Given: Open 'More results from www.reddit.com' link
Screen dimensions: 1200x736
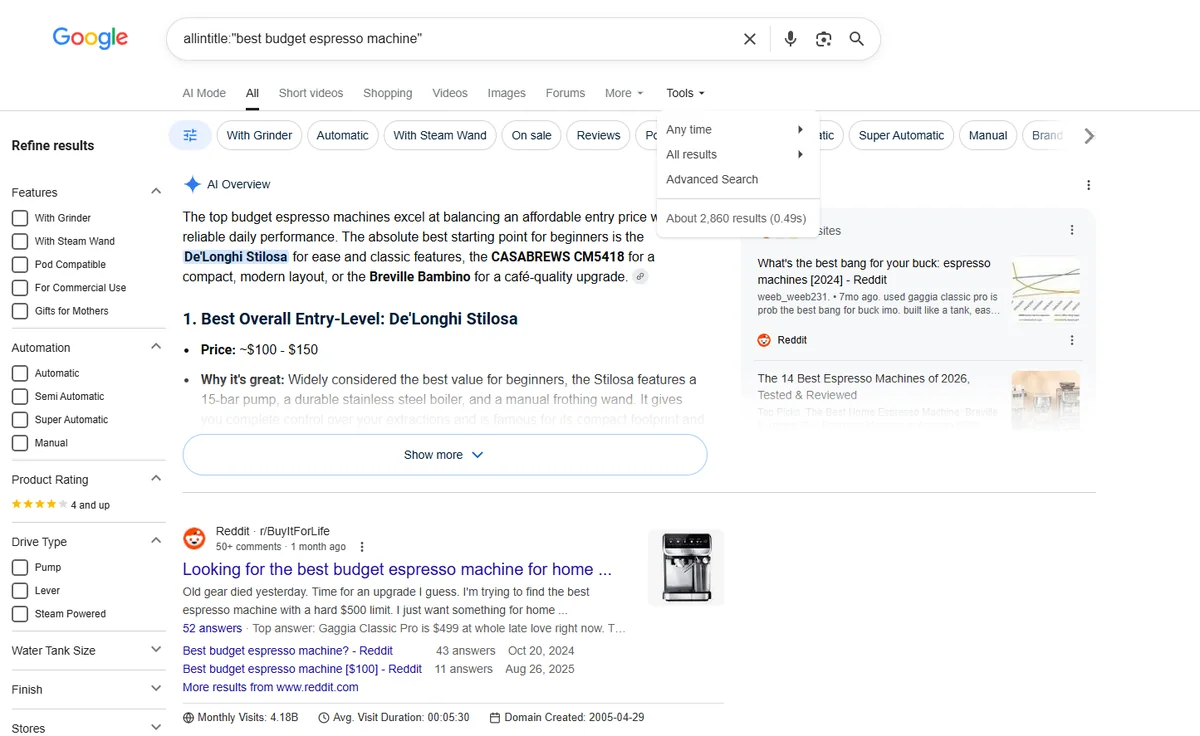Looking at the screenshot, I should click(x=270, y=687).
